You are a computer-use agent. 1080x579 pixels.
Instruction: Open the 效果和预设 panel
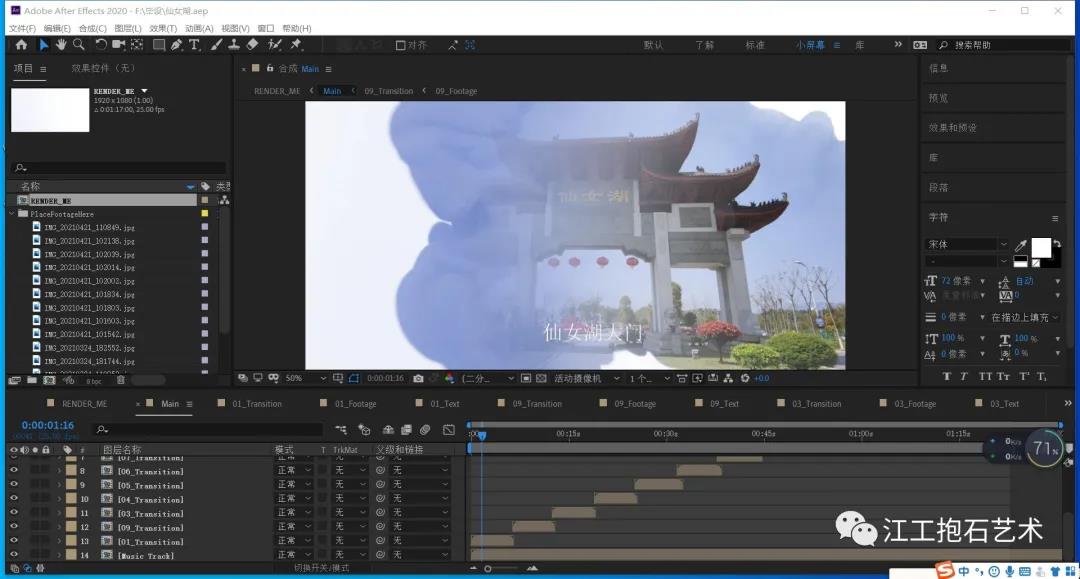(x=953, y=127)
